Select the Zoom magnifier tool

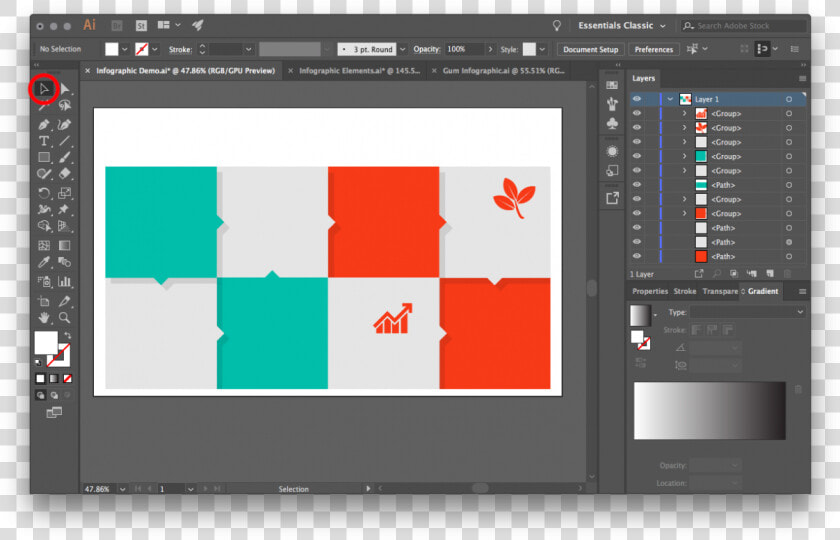(x=64, y=318)
